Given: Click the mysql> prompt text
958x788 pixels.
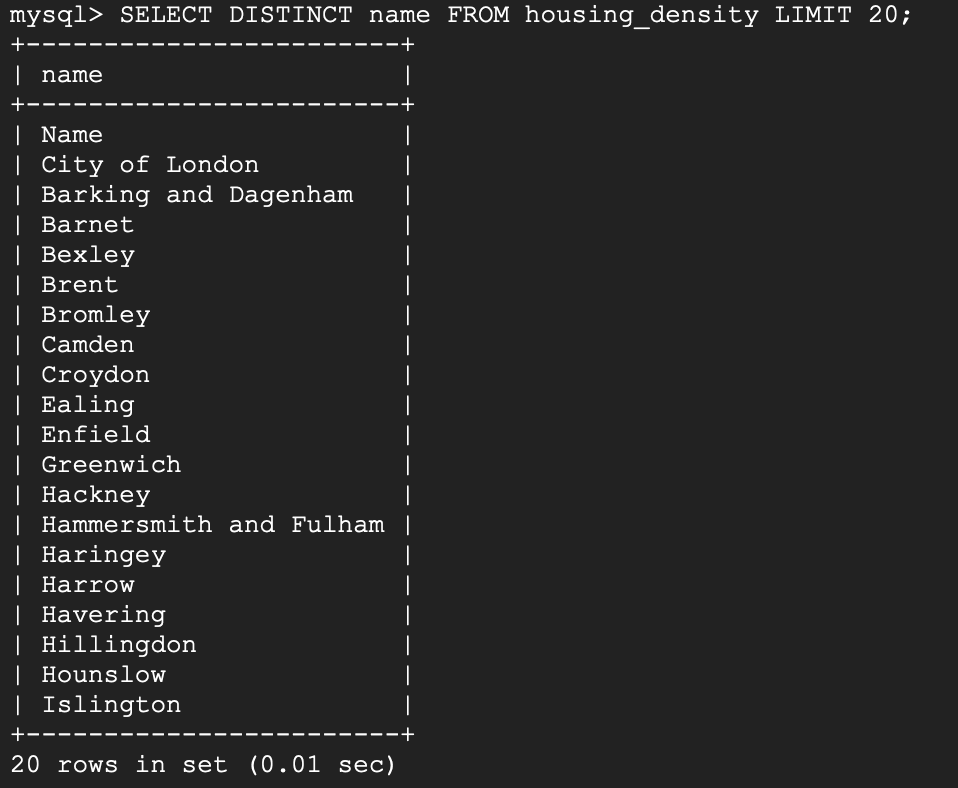Looking at the screenshot, I should [56, 15].
